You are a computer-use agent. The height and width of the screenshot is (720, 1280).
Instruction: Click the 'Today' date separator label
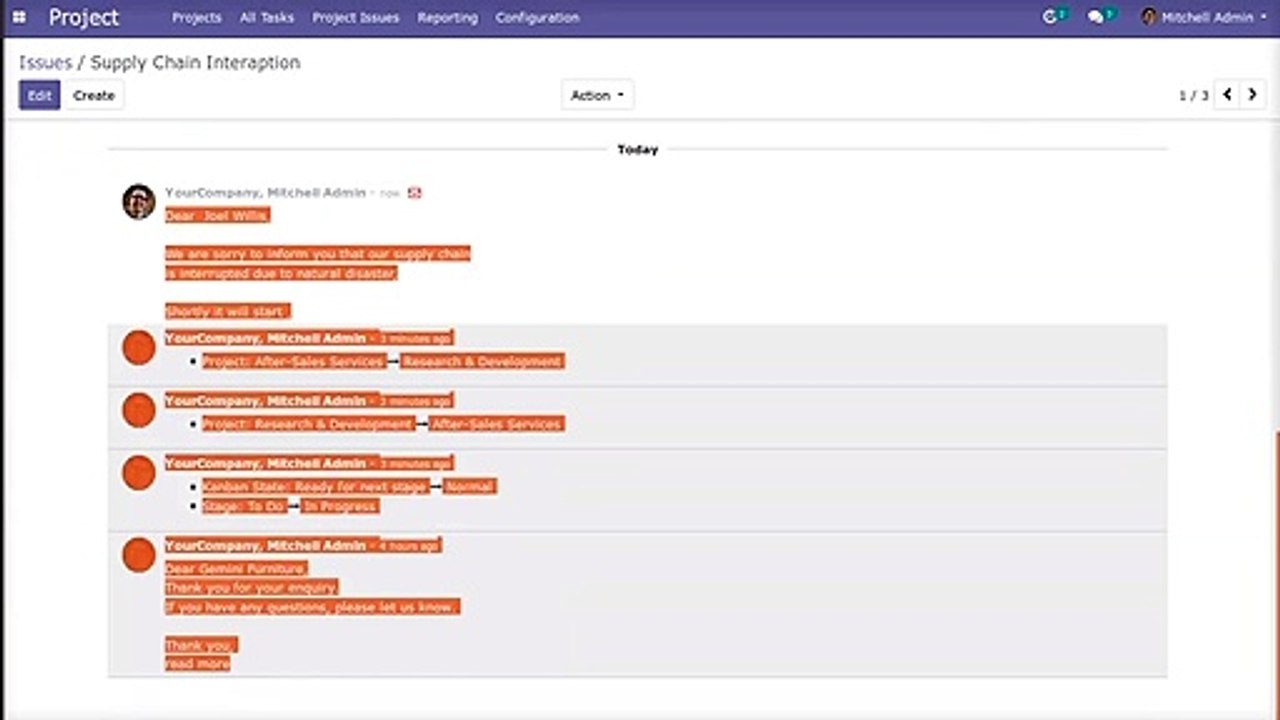[638, 149]
